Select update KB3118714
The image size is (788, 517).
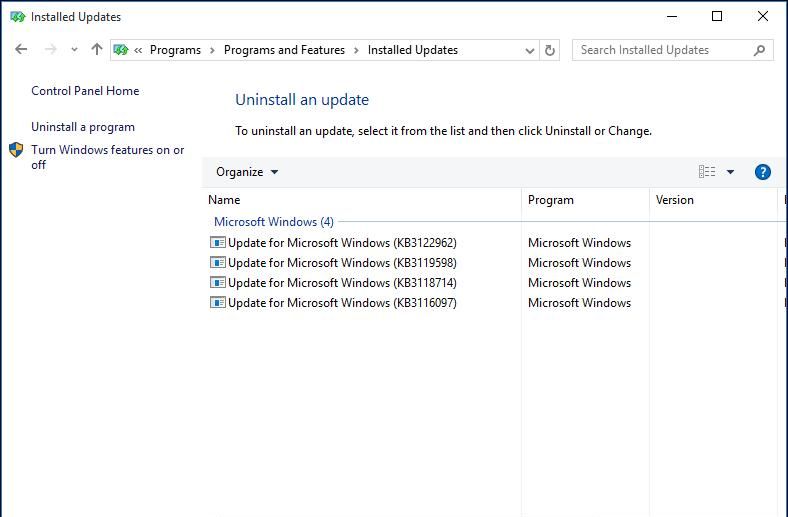pos(342,283)
